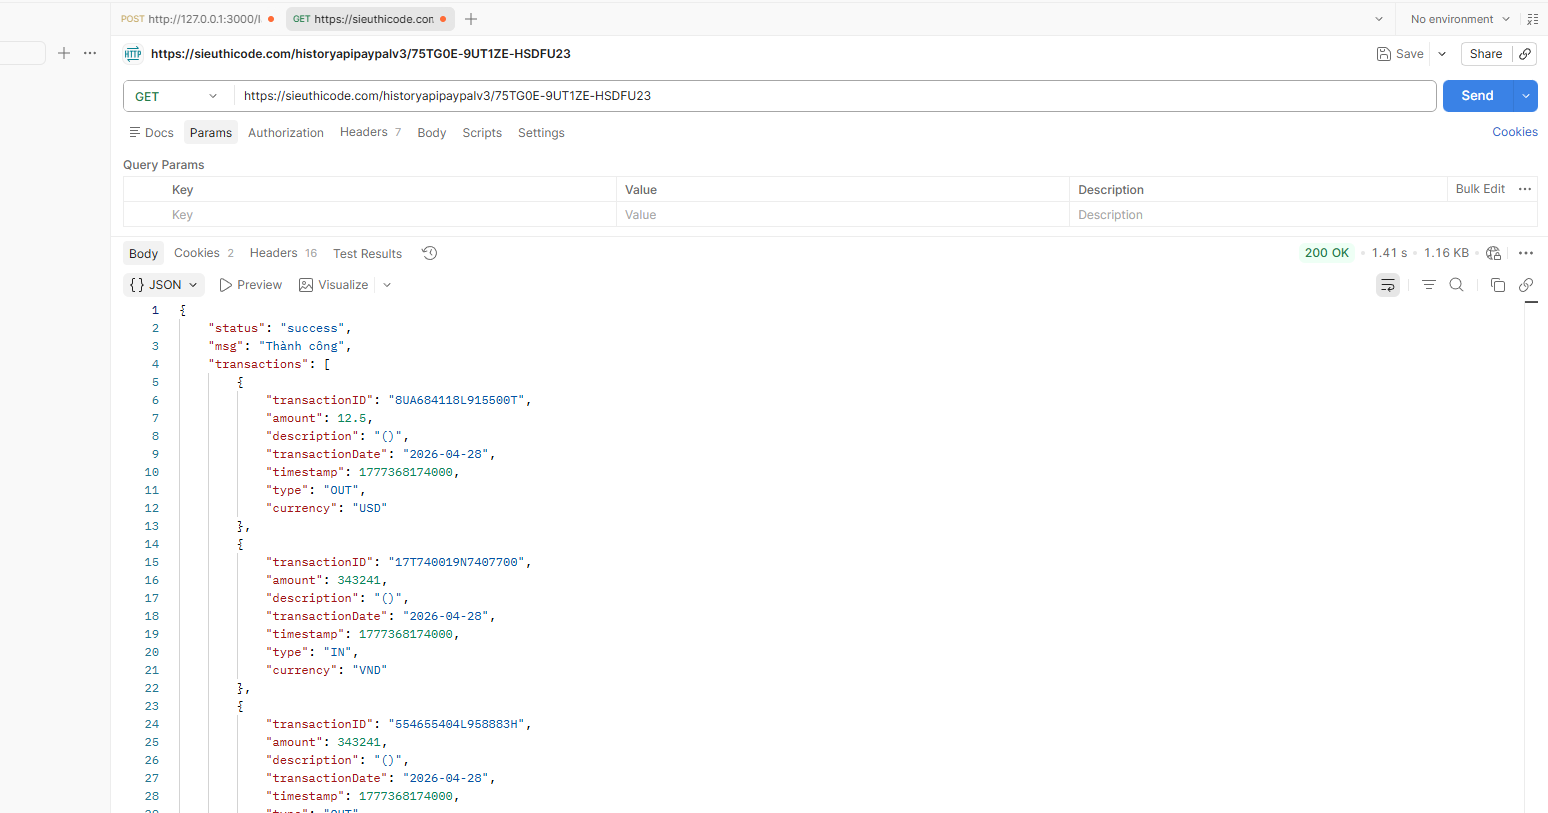Open the Test Results tab
The image size is (1548, 813).
pyautogui.click(x=367, y=254)
